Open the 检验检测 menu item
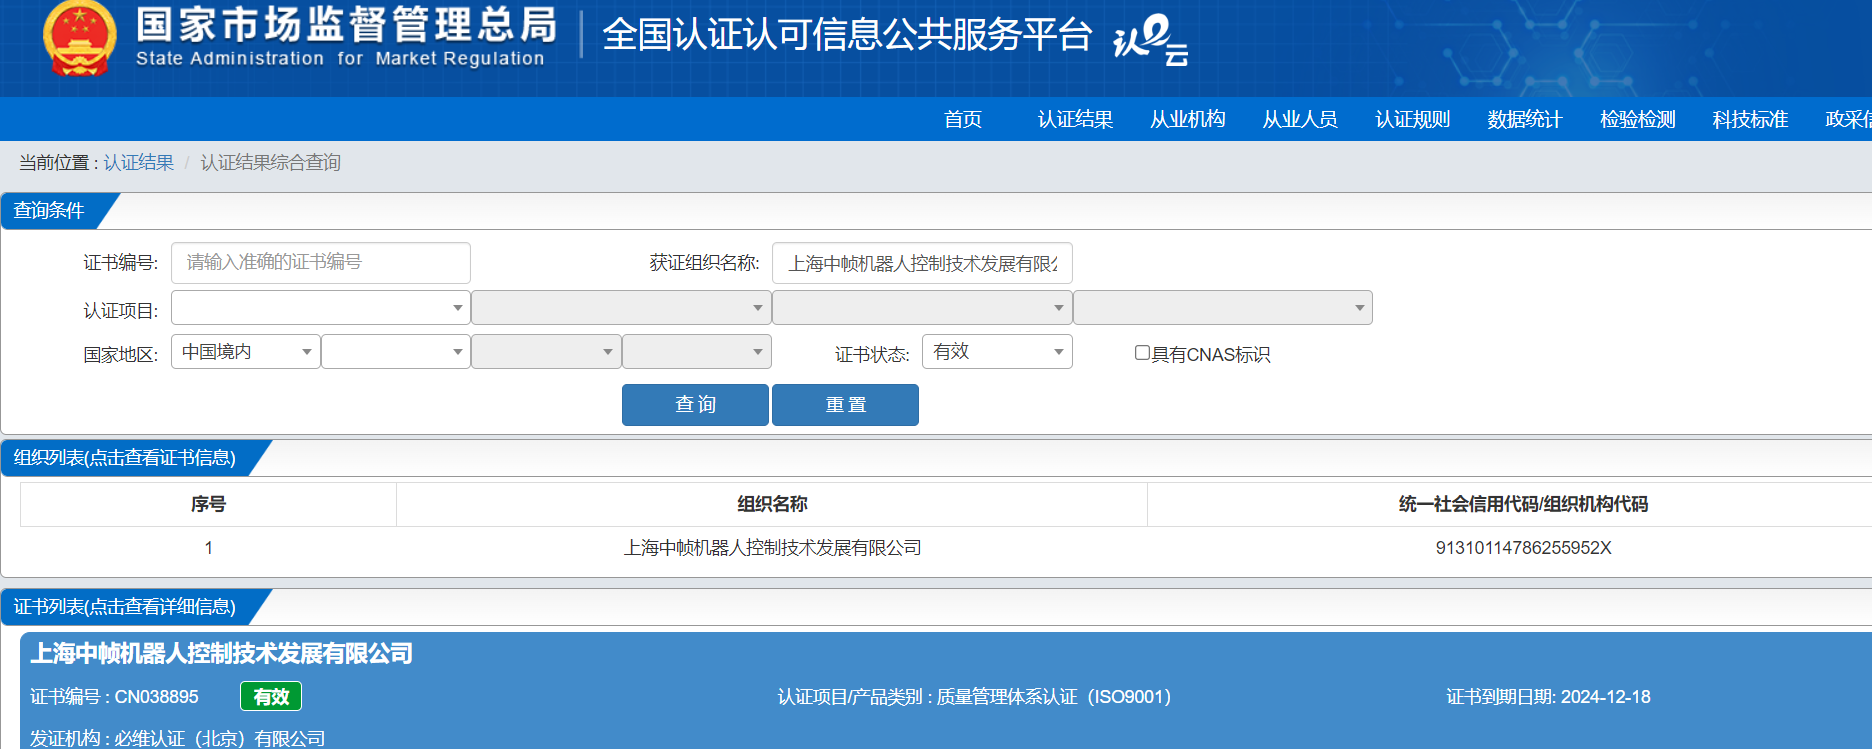Viewport: 1872px width, 749px height. [x=1638, y=119]
